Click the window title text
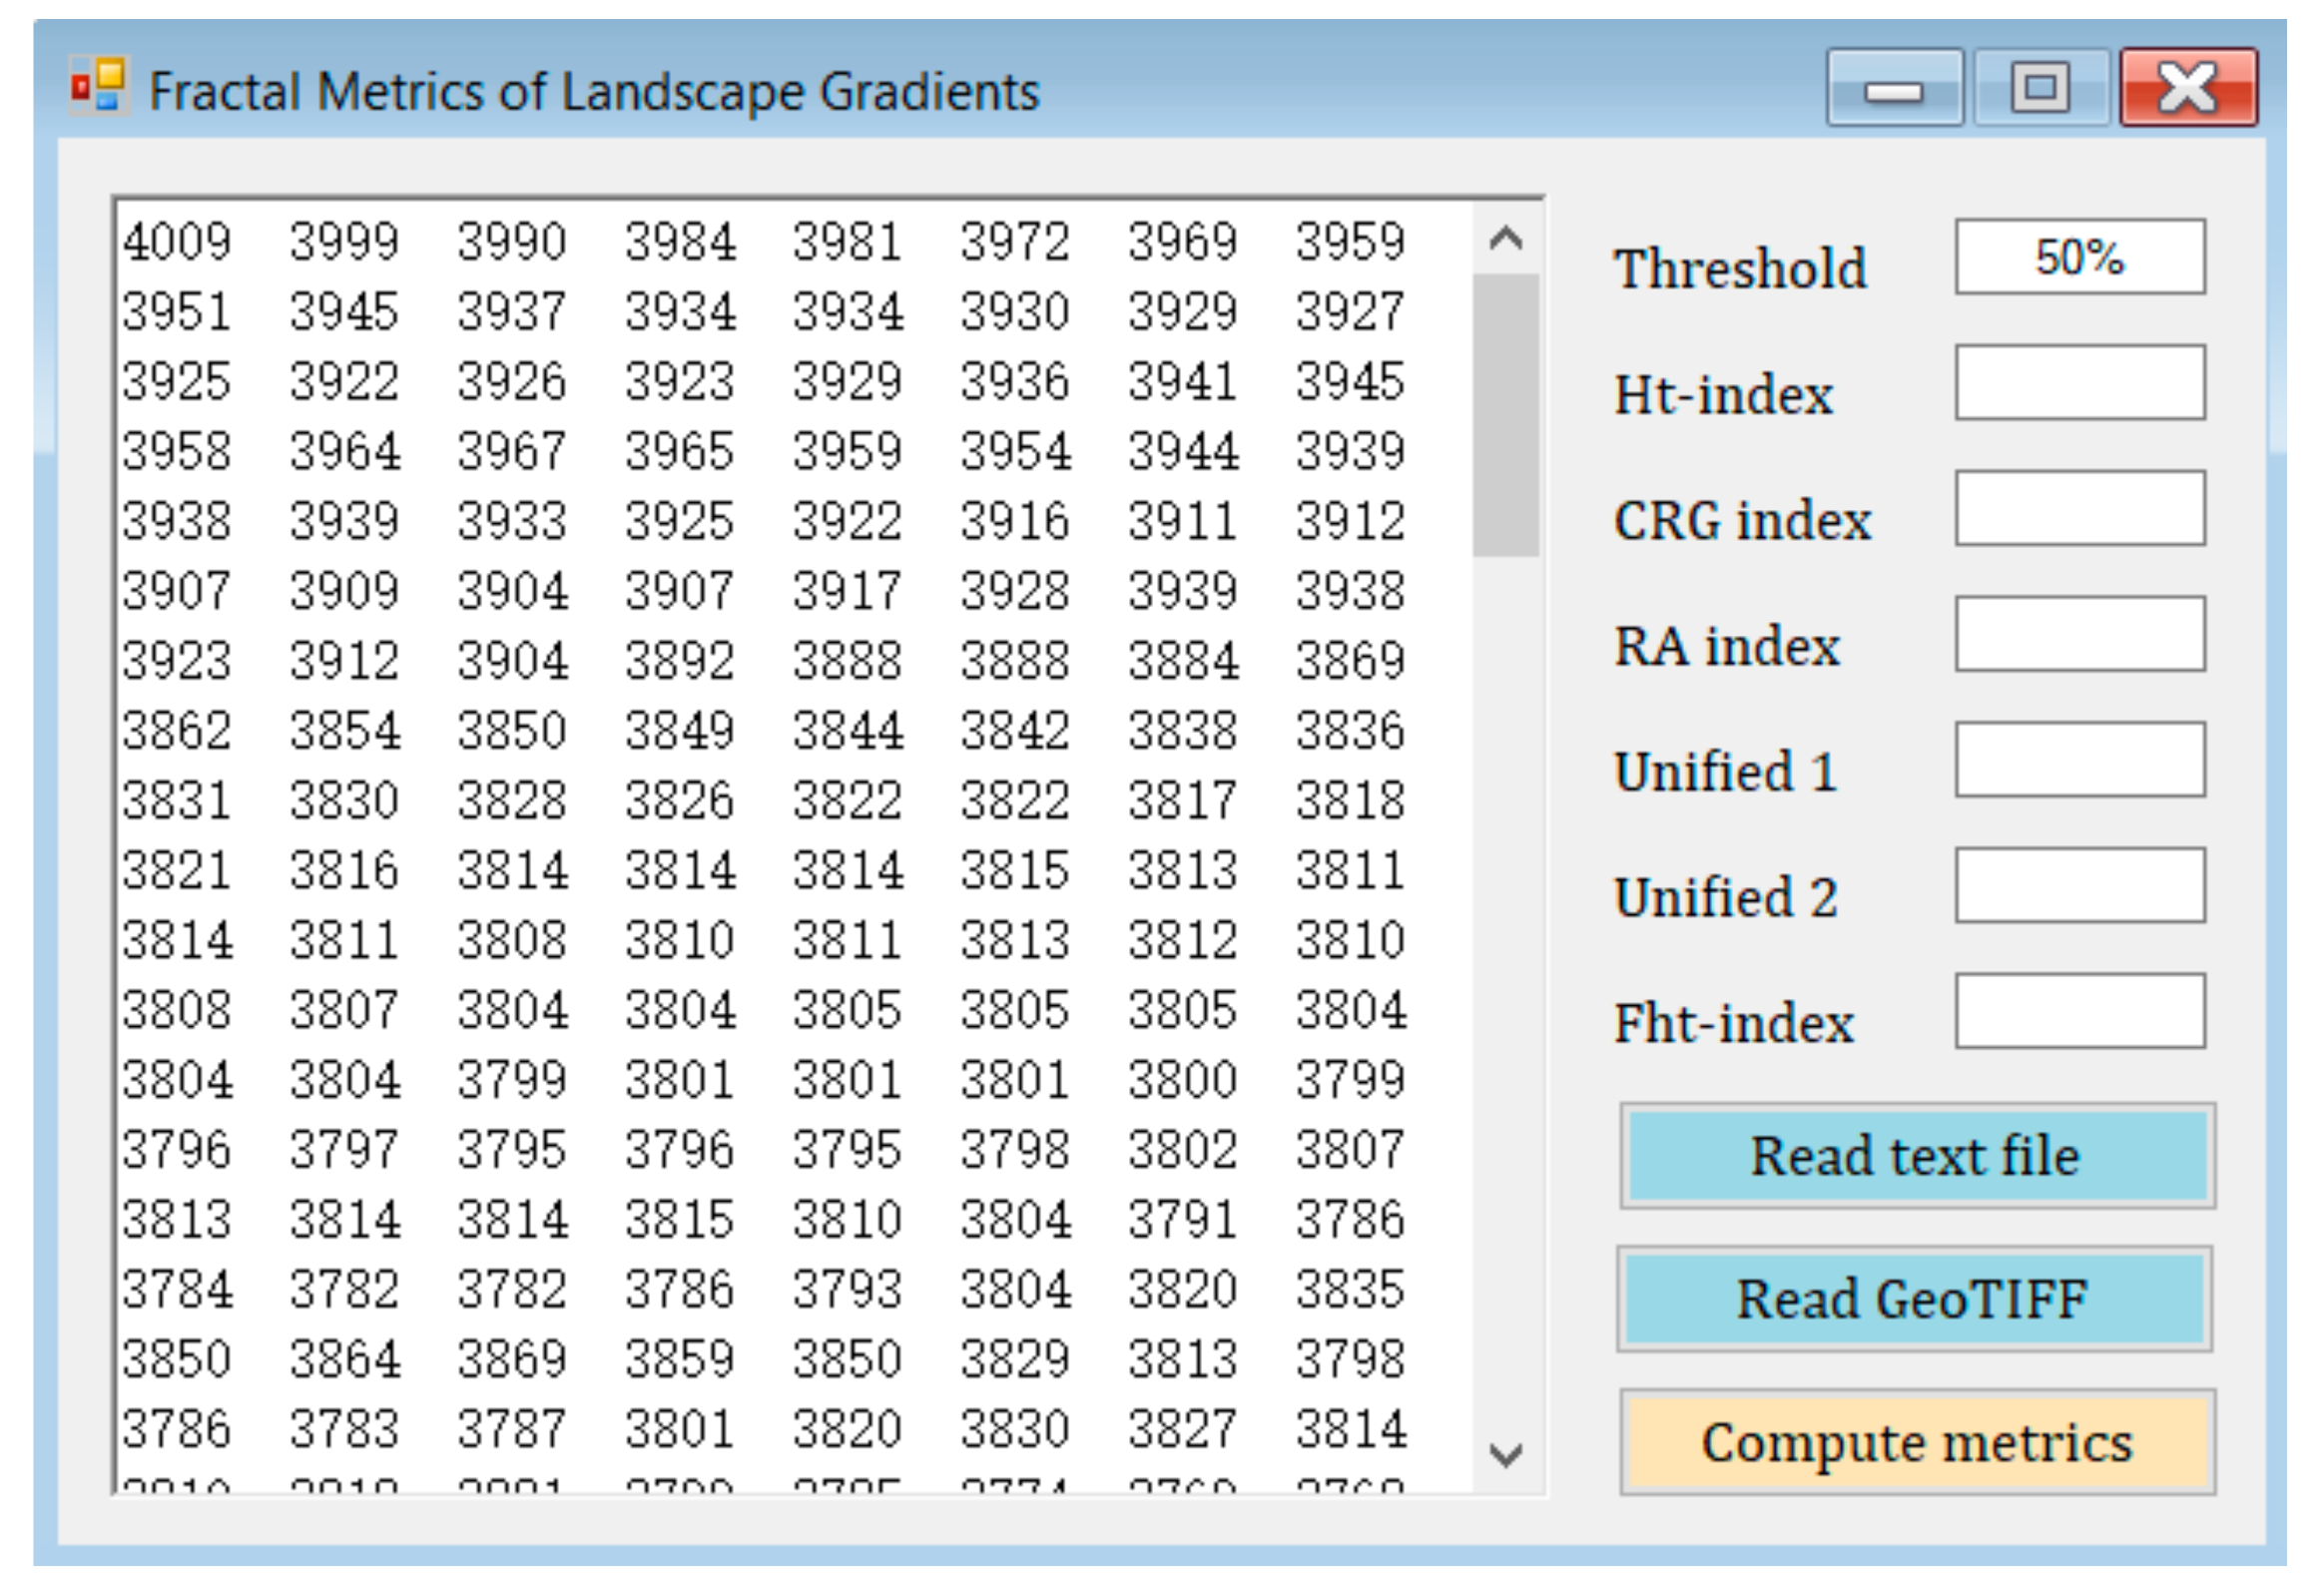Screen dimensions: 2324x1589 pos(594,92)
